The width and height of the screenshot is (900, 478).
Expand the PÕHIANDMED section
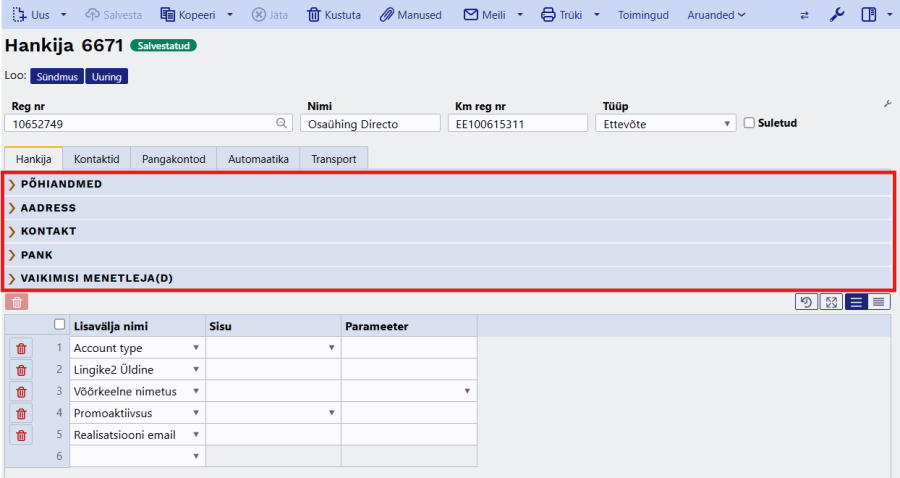[448, 184]
